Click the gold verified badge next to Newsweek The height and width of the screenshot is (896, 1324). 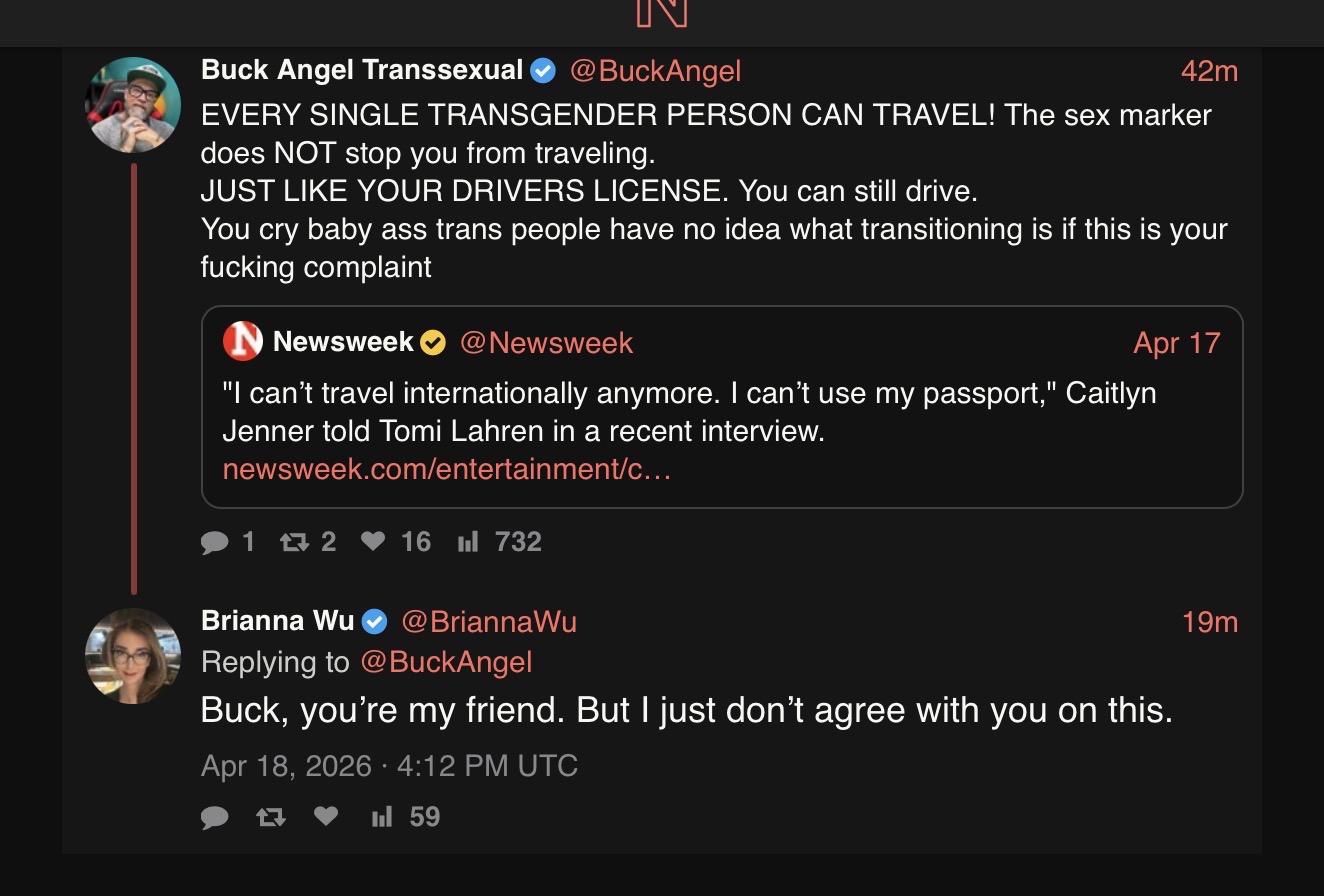433,343
